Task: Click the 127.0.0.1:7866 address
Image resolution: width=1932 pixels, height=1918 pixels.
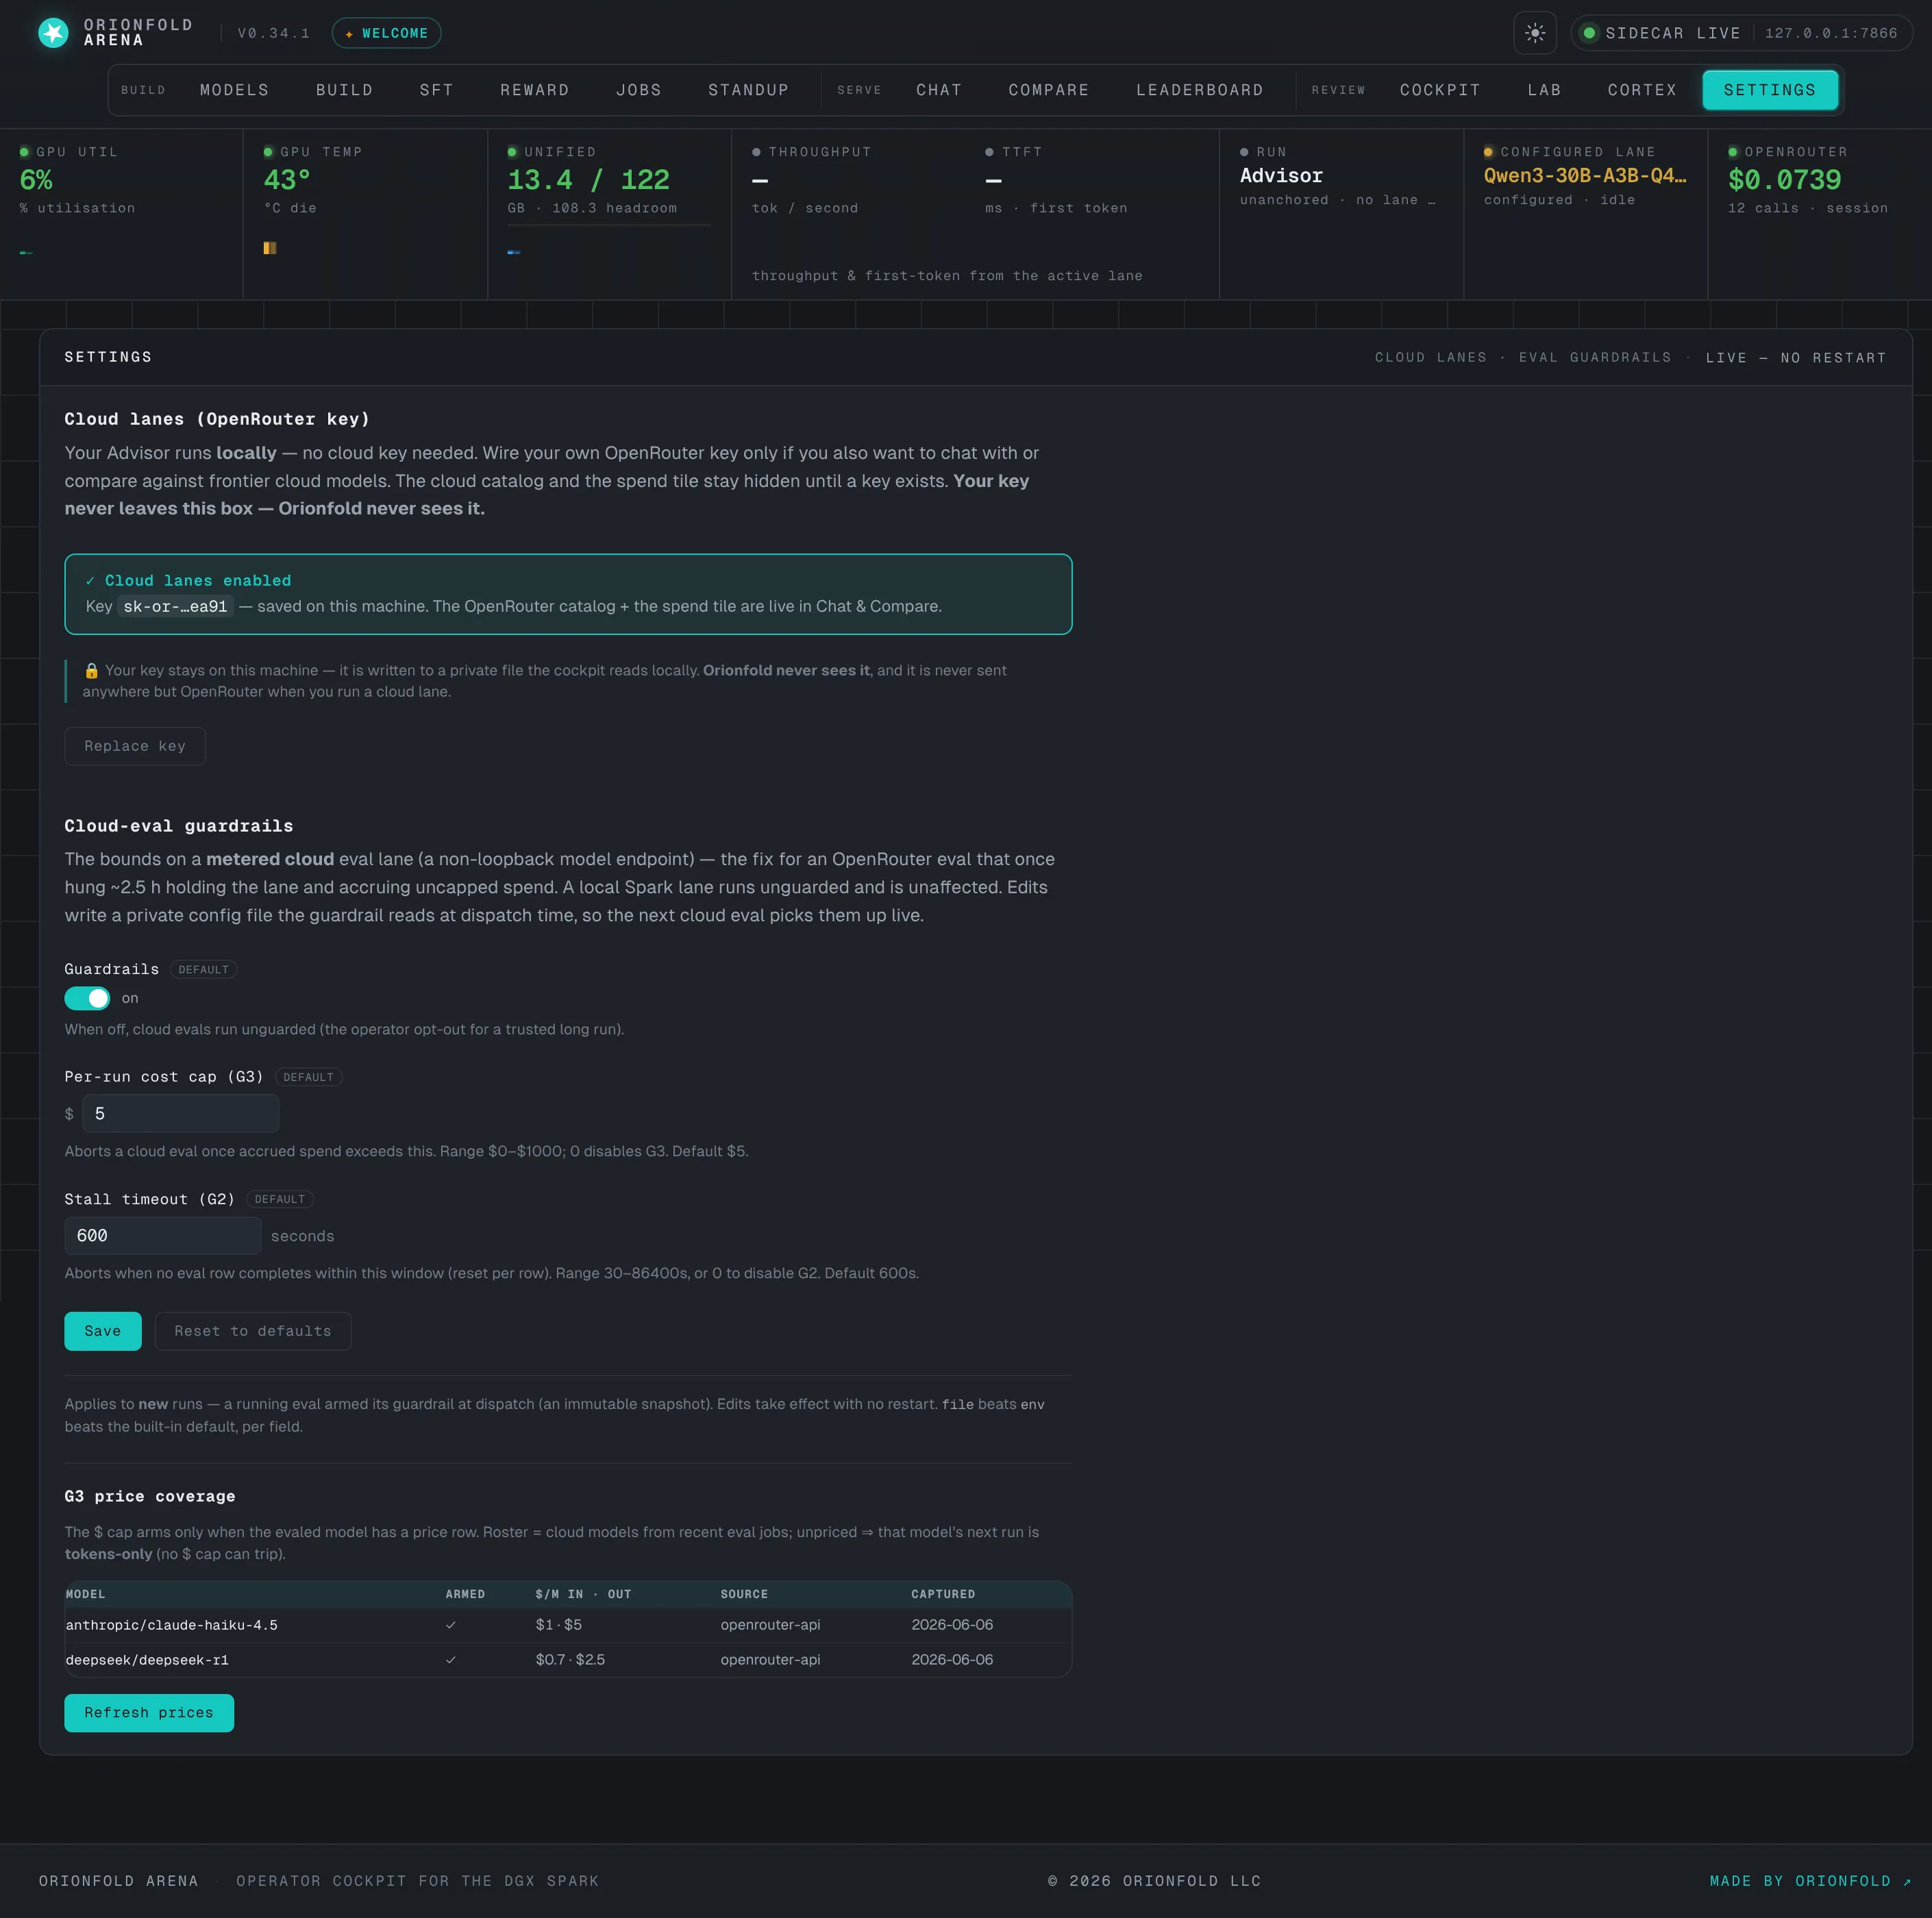Action: tap(1831, 33)
